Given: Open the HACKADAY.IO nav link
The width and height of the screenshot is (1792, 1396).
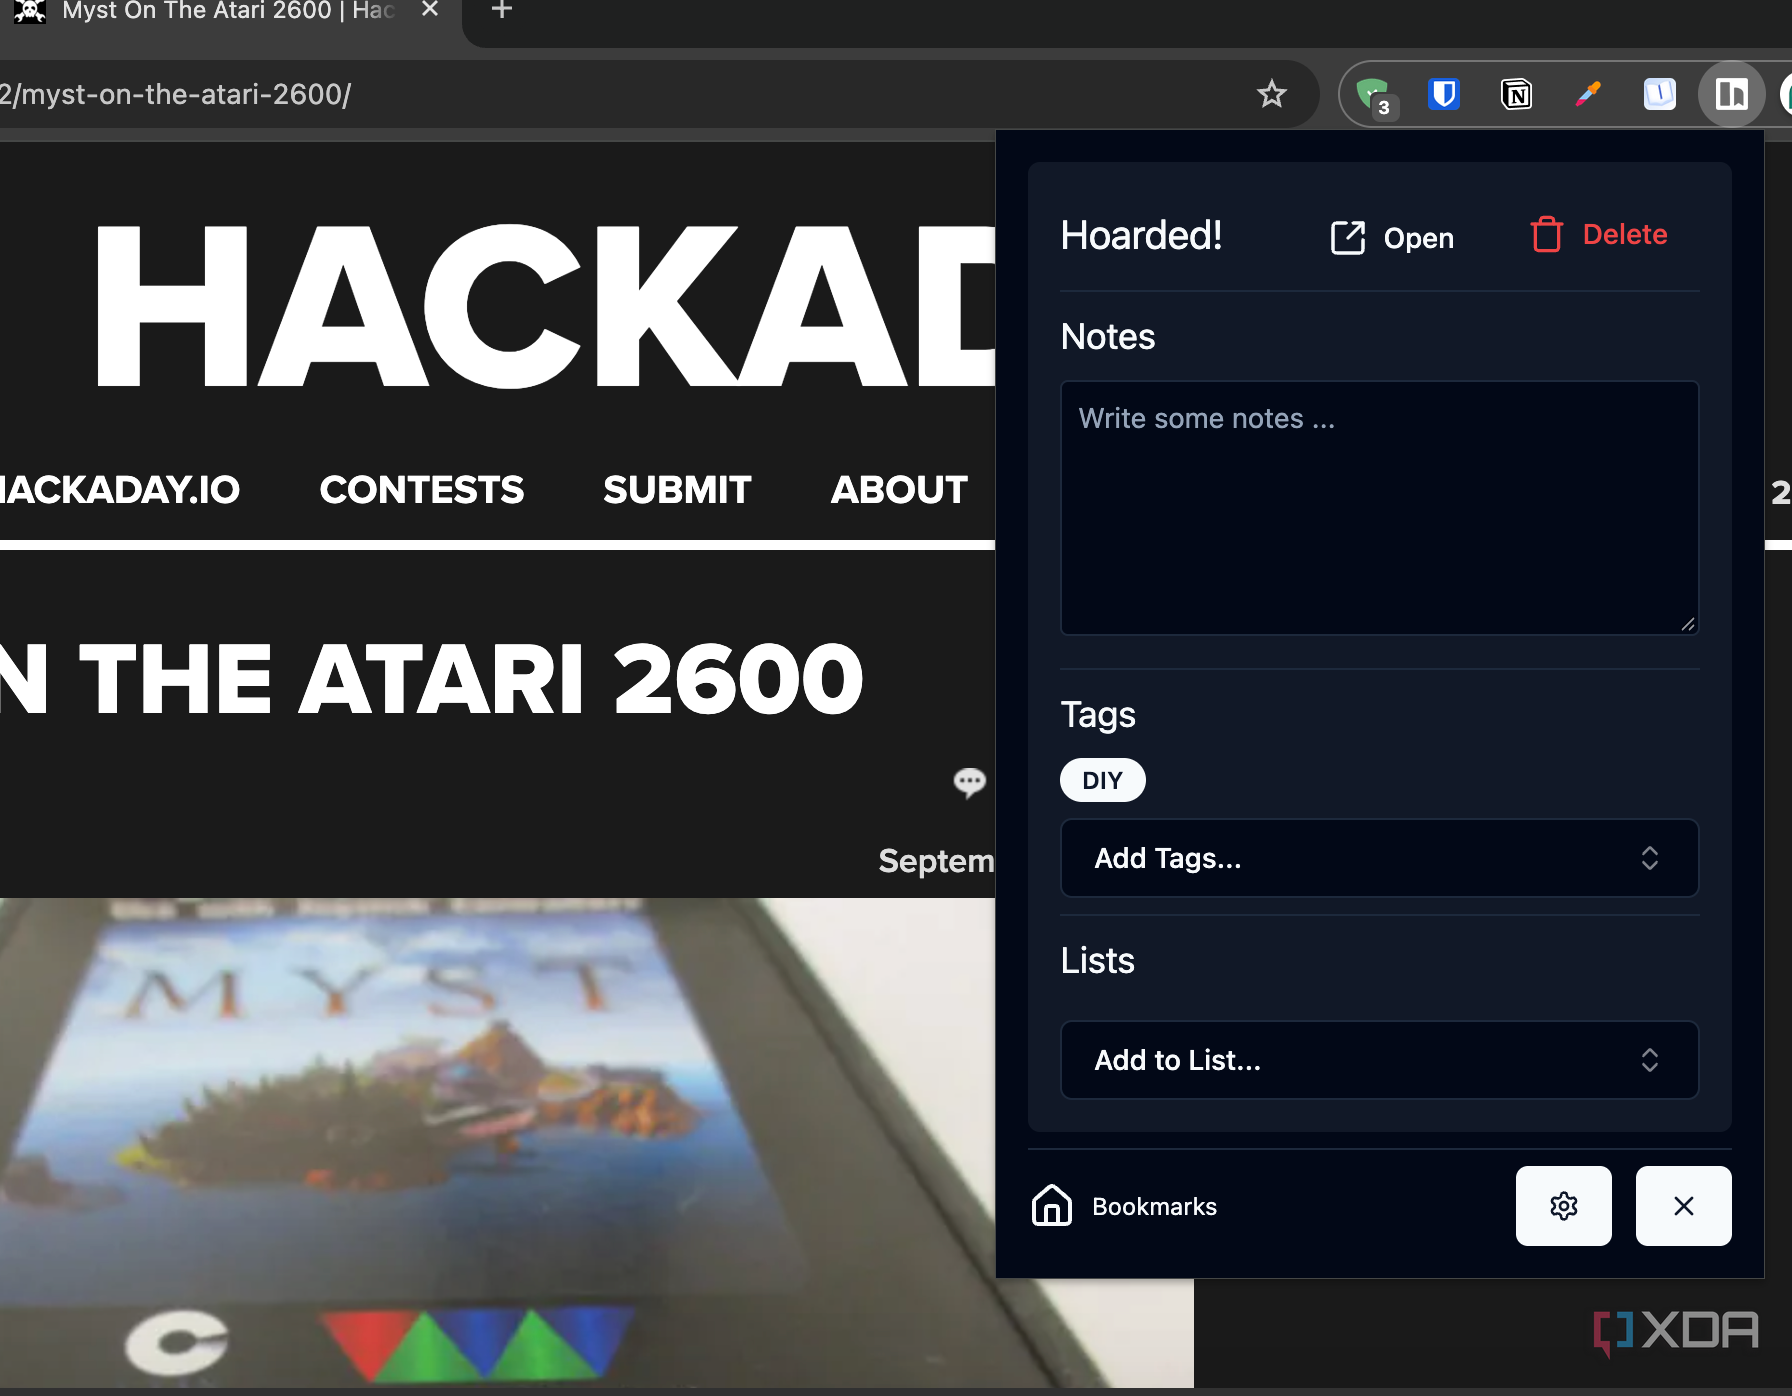Looking at the screenshot, I should (120, 490).
